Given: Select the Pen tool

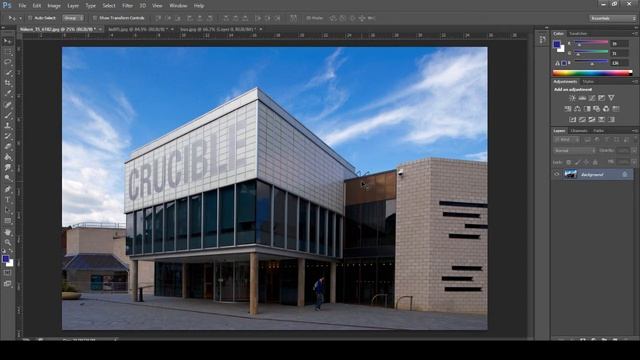Looking at the screenshot, I should point(7,189).
